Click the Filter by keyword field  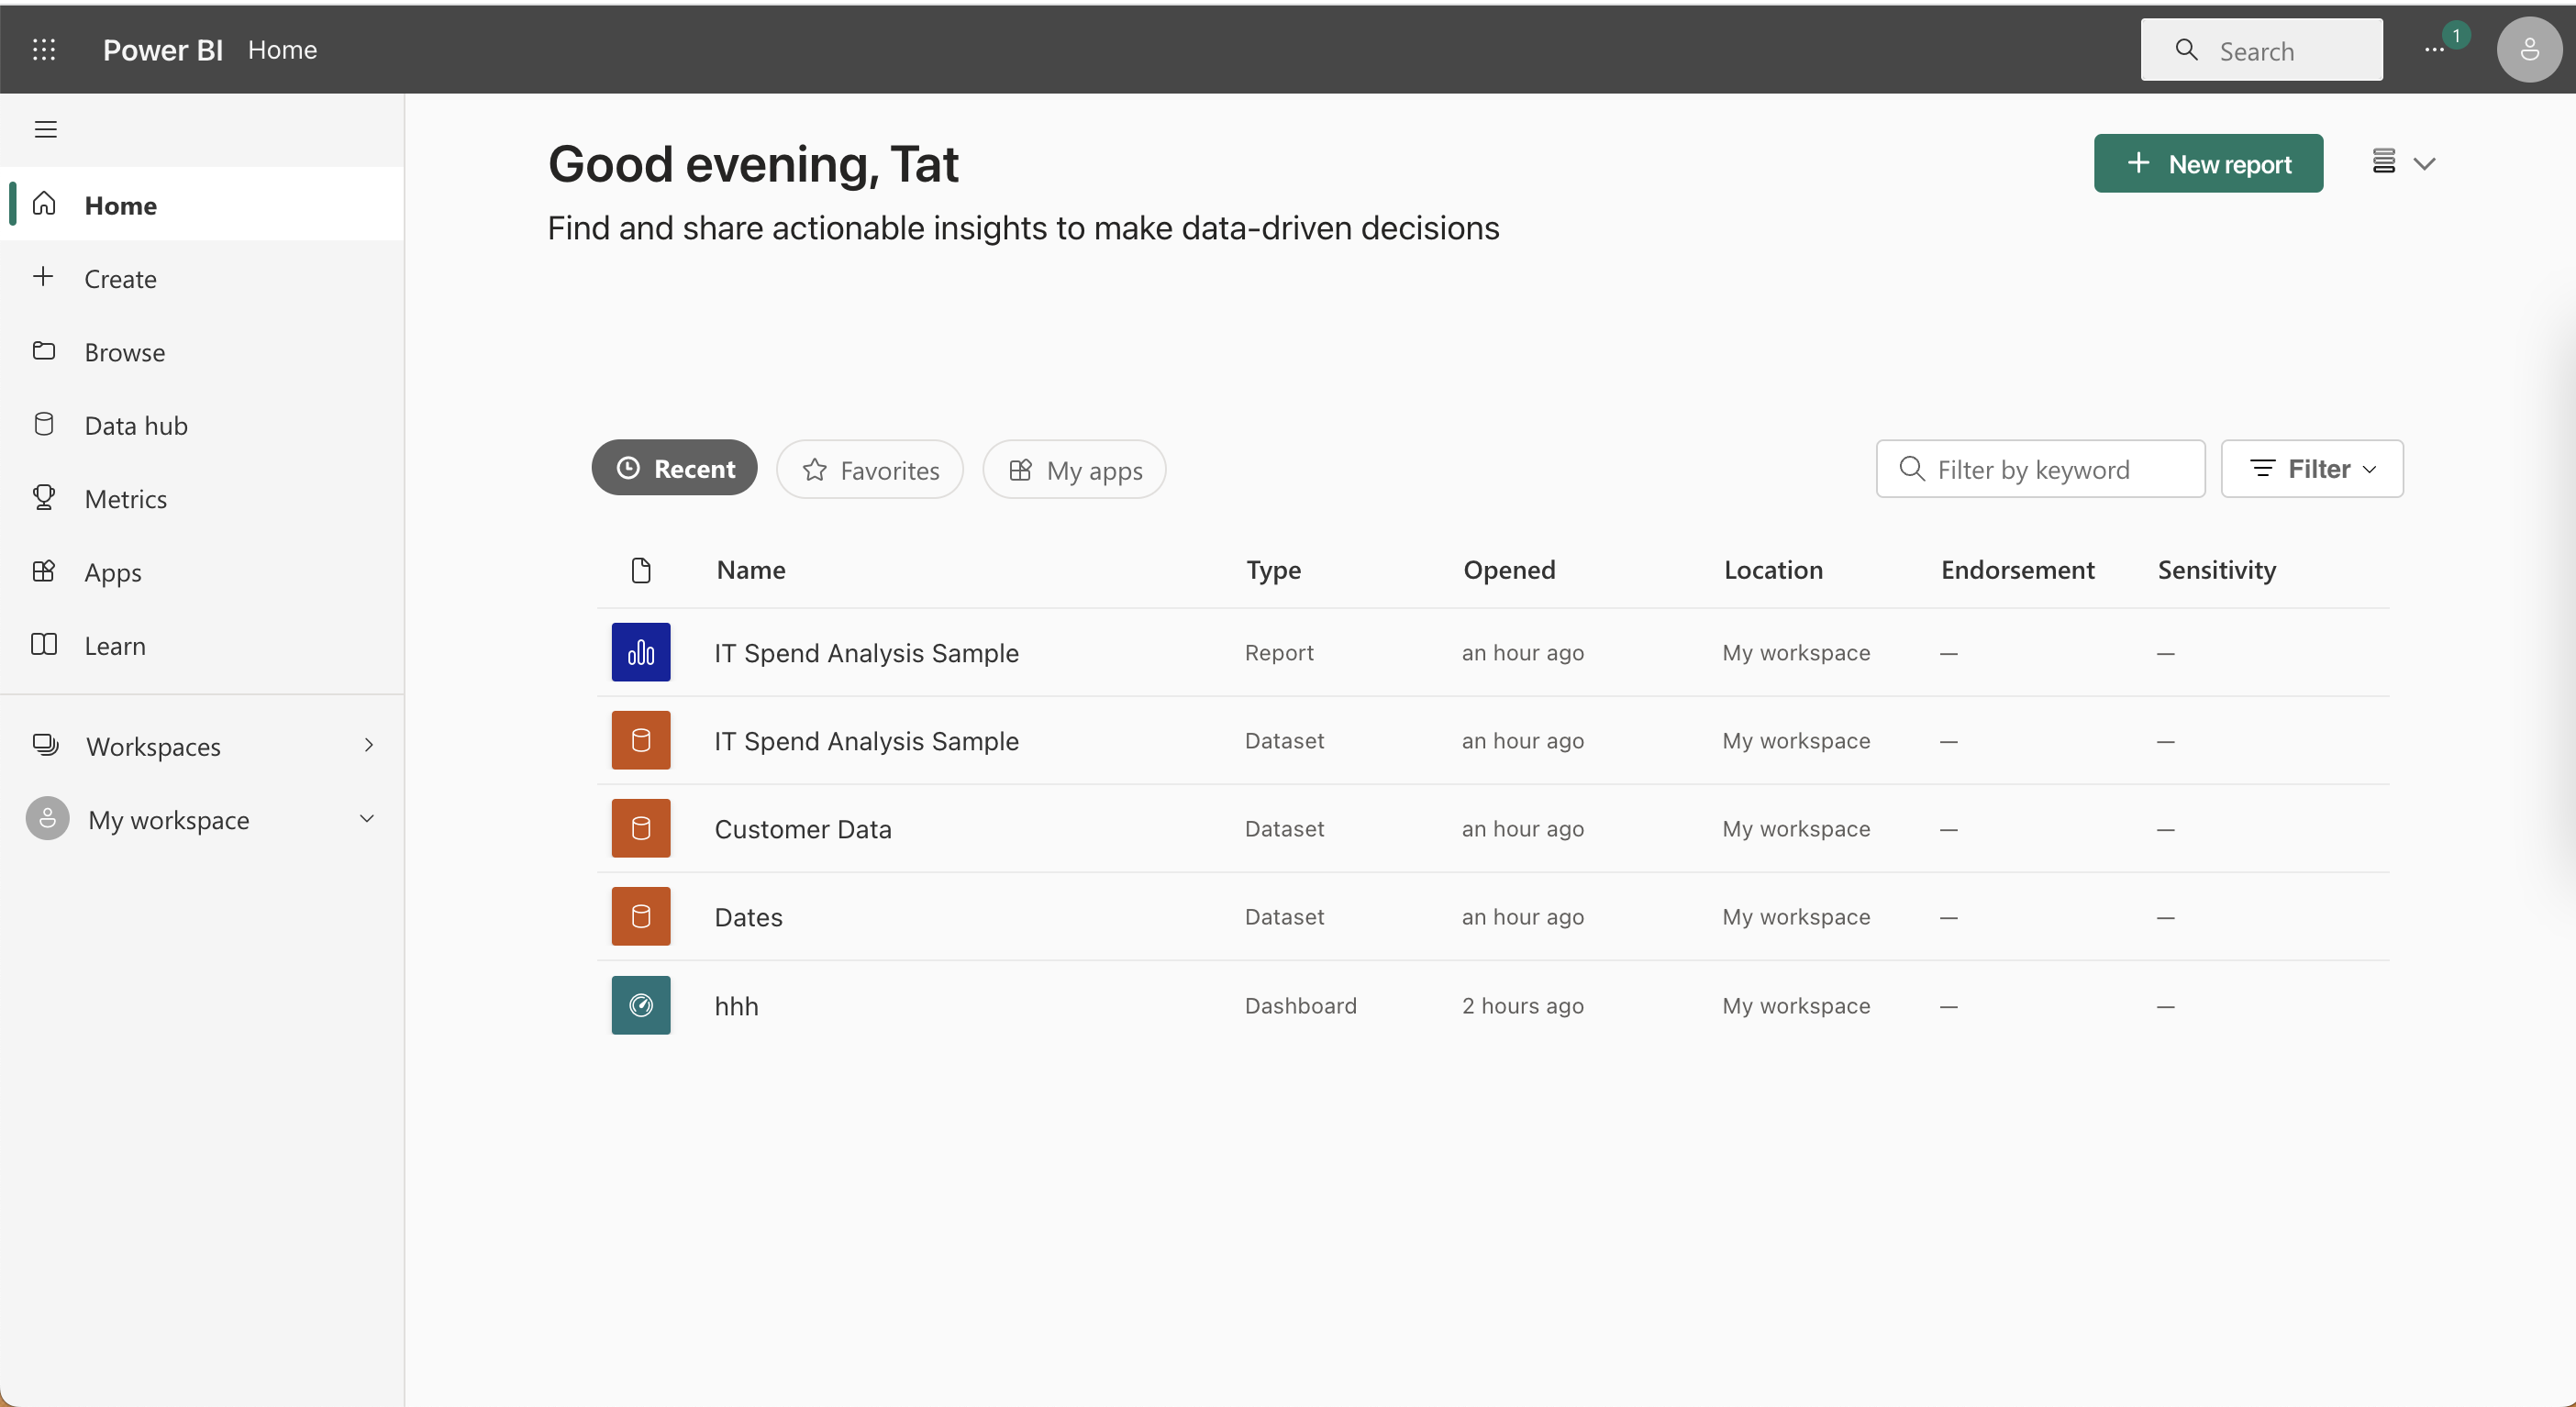click(x=2040, y=468)
